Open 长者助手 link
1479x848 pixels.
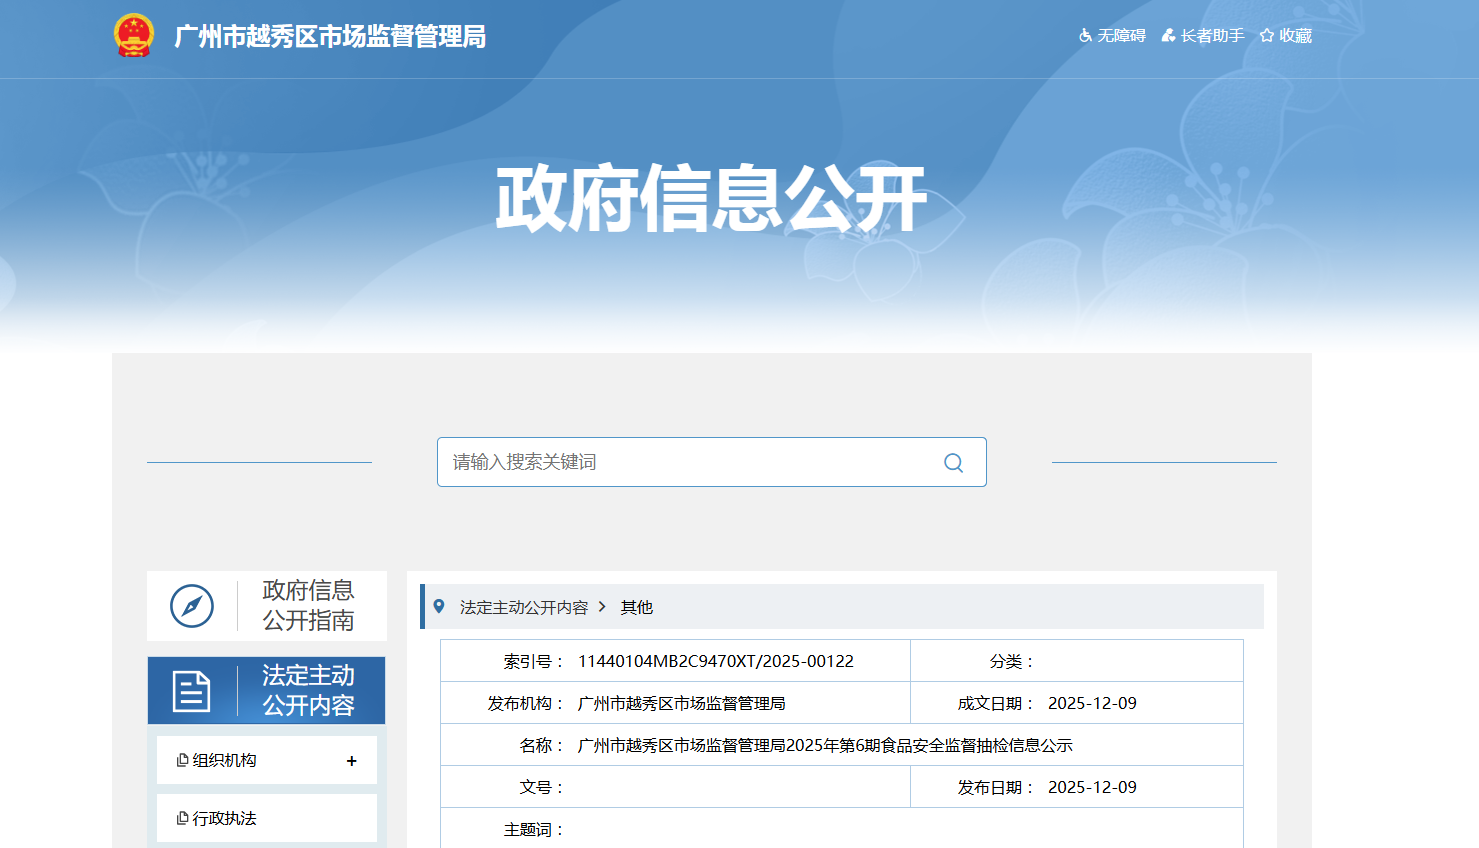point(1212,36)
